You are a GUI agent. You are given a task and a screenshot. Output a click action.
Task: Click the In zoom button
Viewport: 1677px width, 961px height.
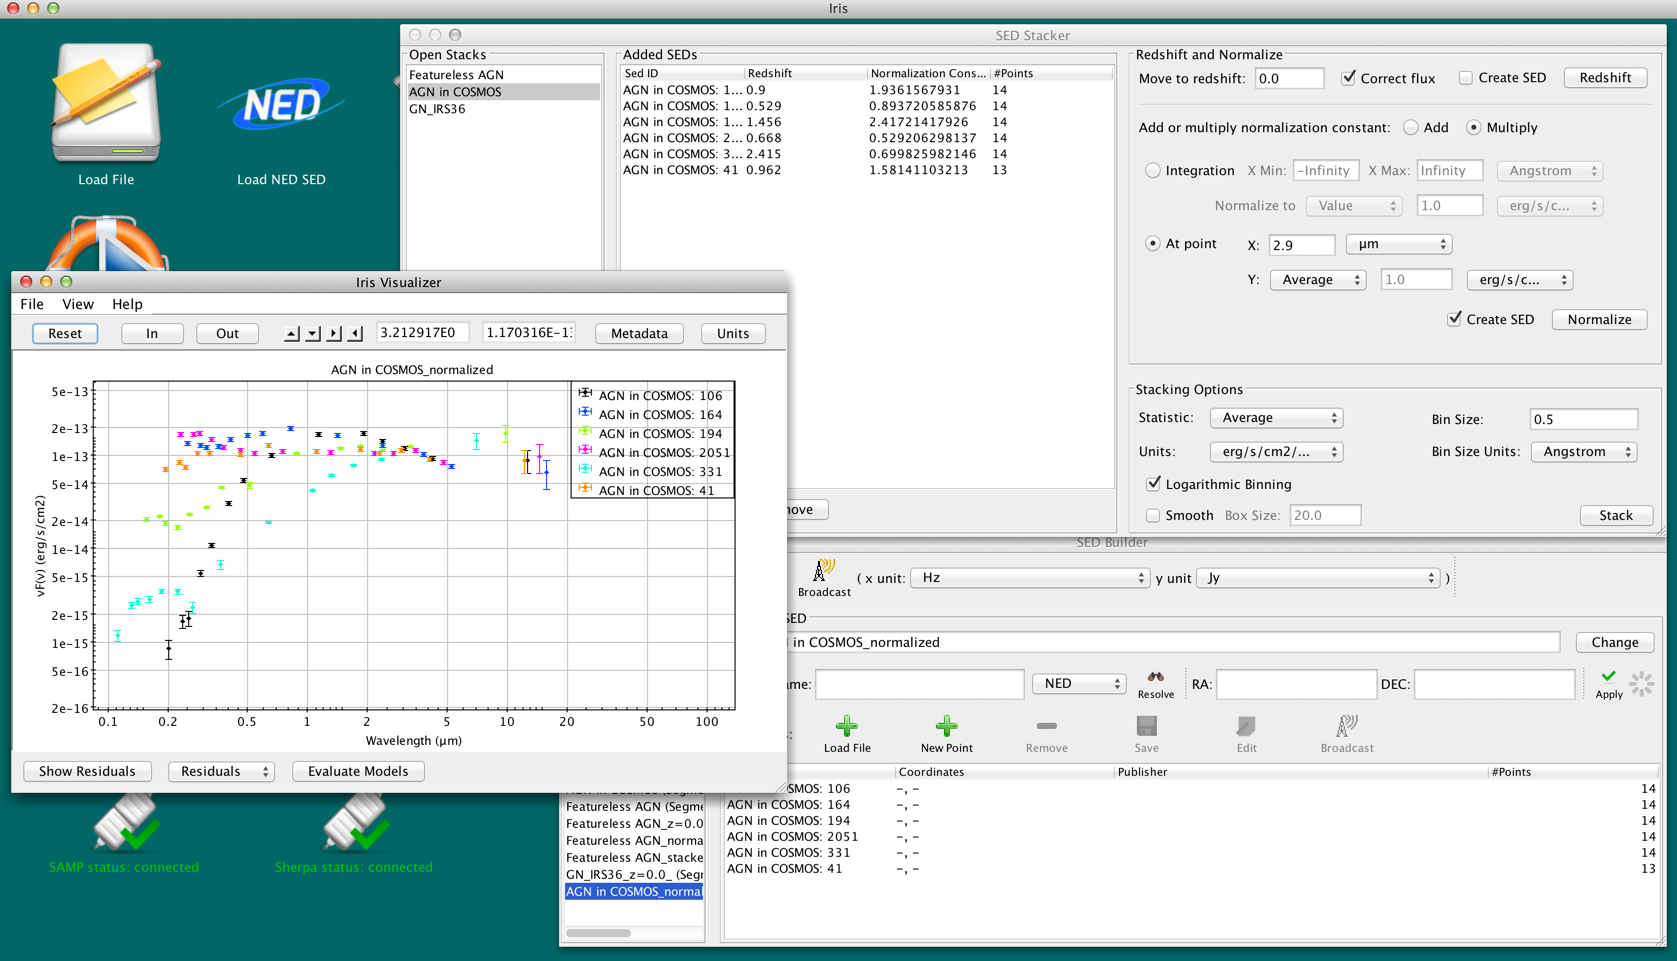(152, 333)
